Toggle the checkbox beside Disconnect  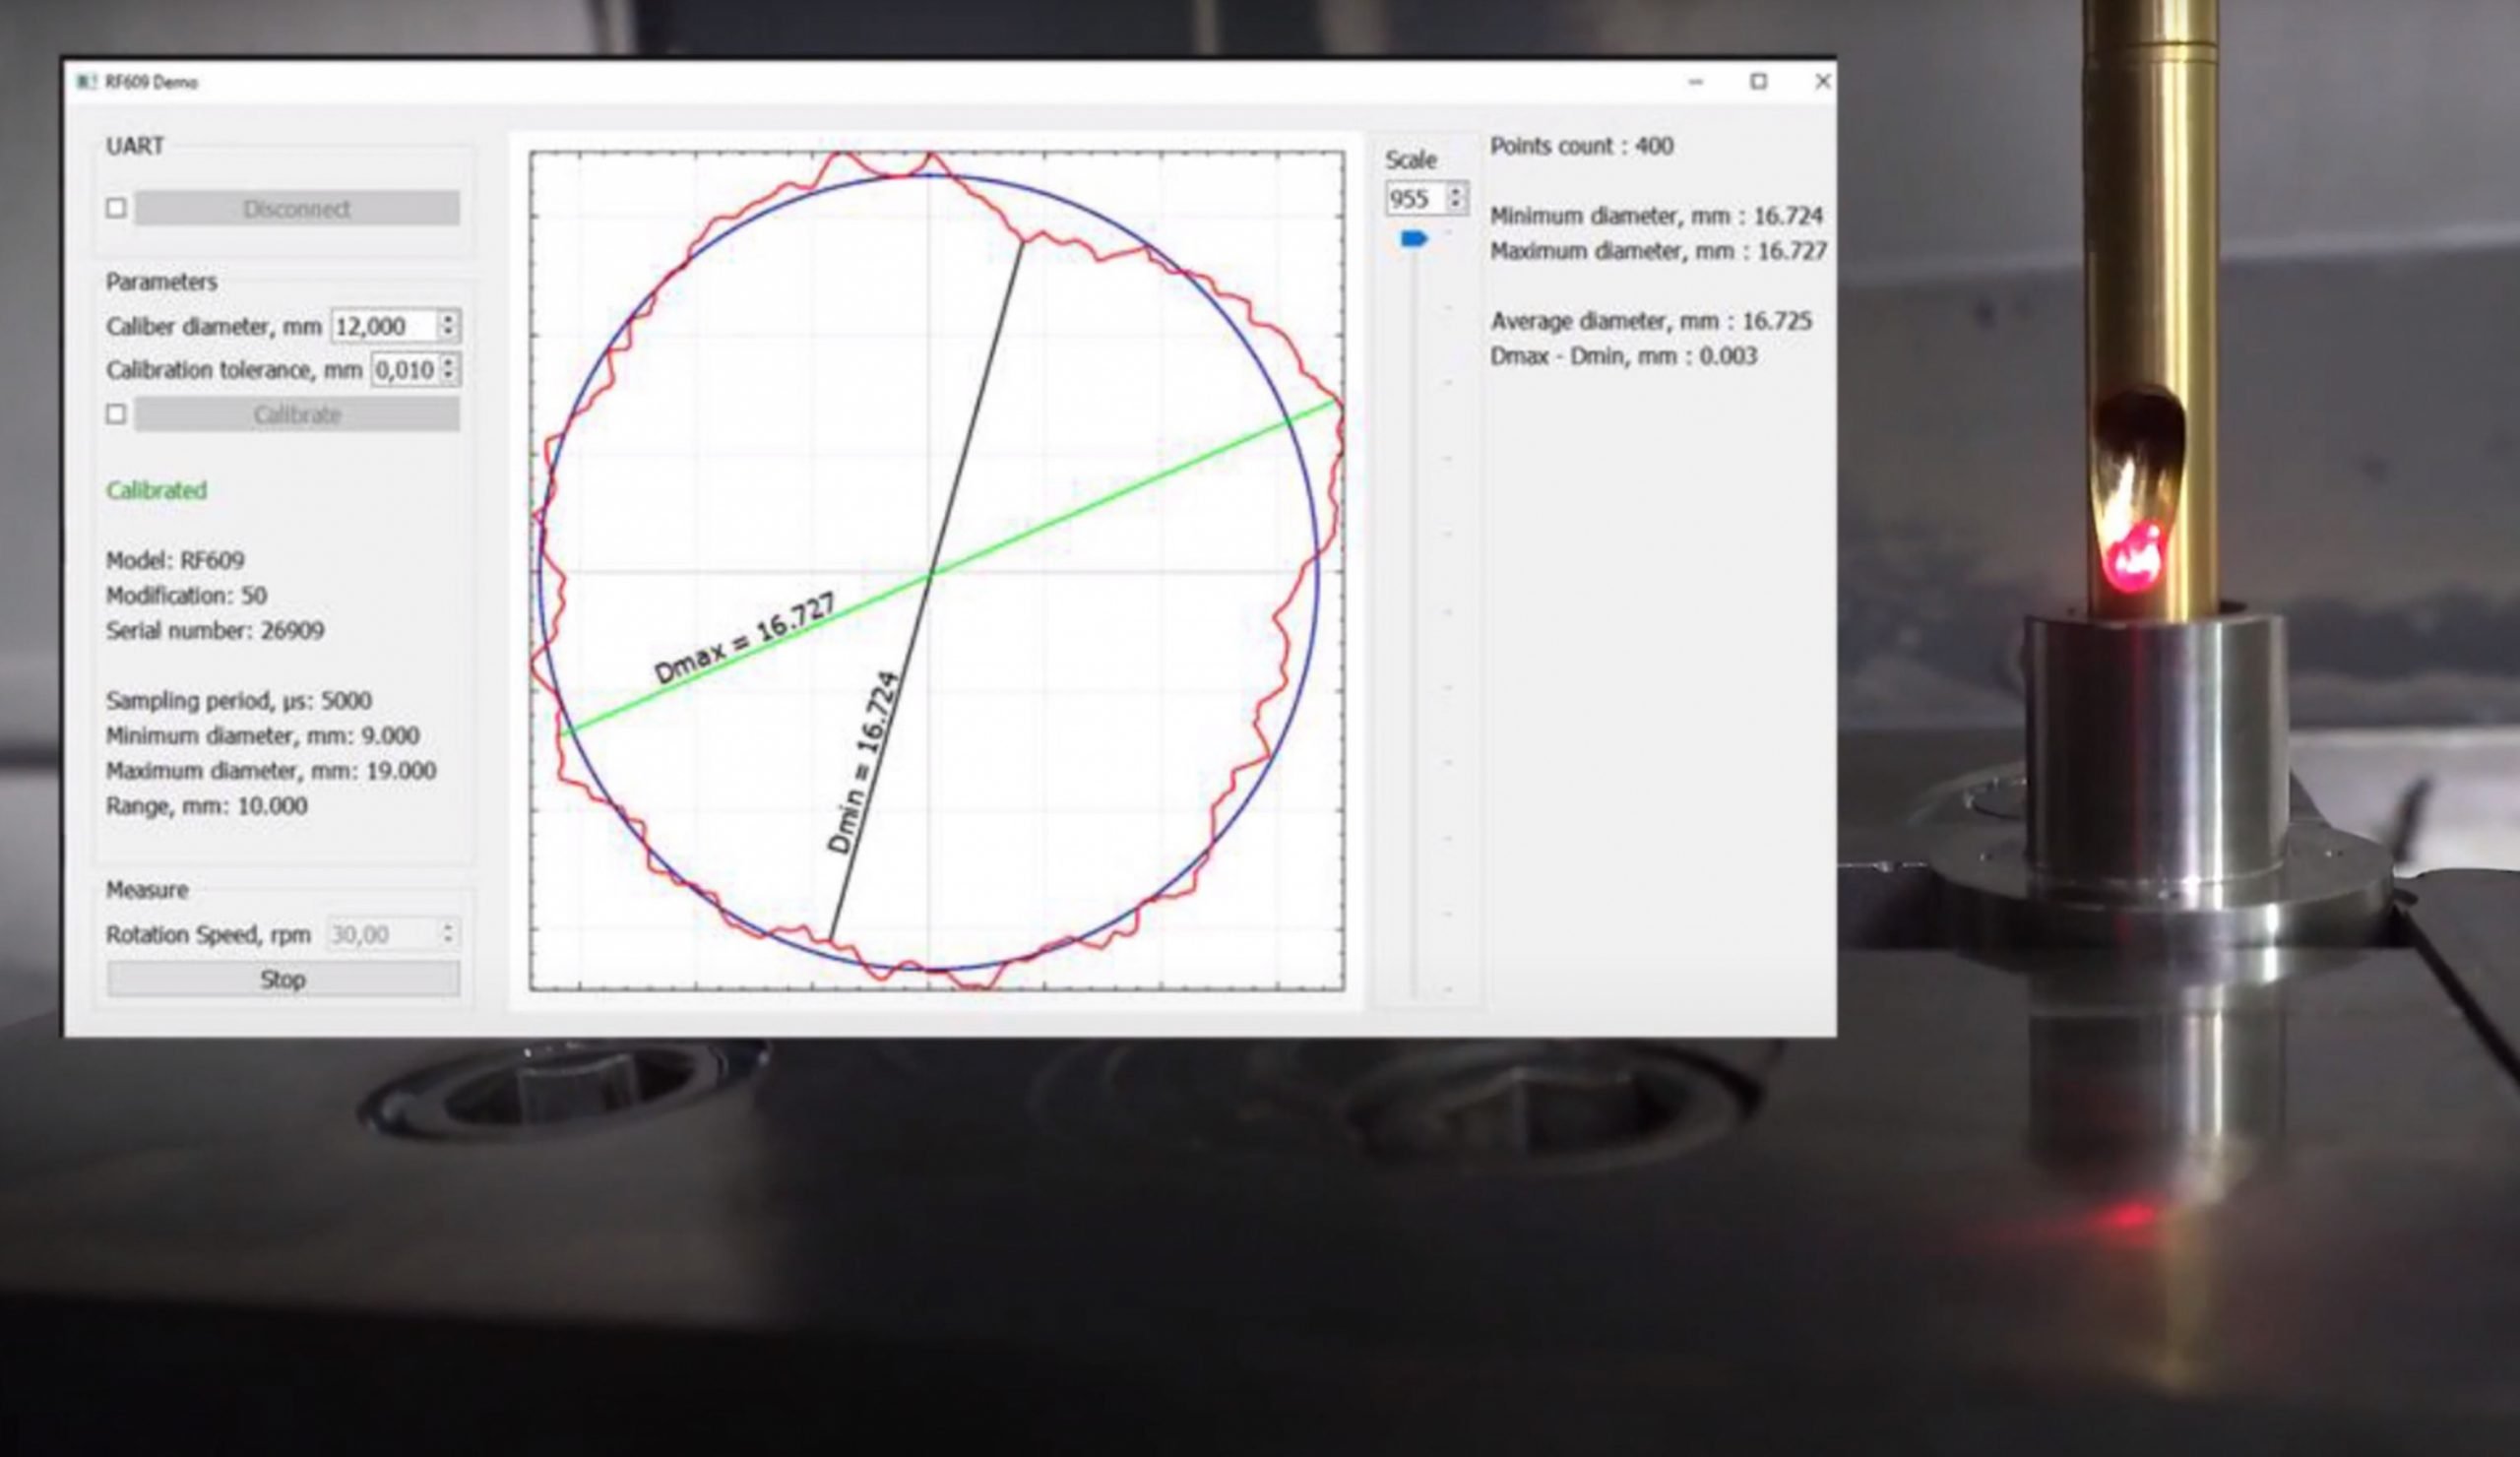point(116,208)
